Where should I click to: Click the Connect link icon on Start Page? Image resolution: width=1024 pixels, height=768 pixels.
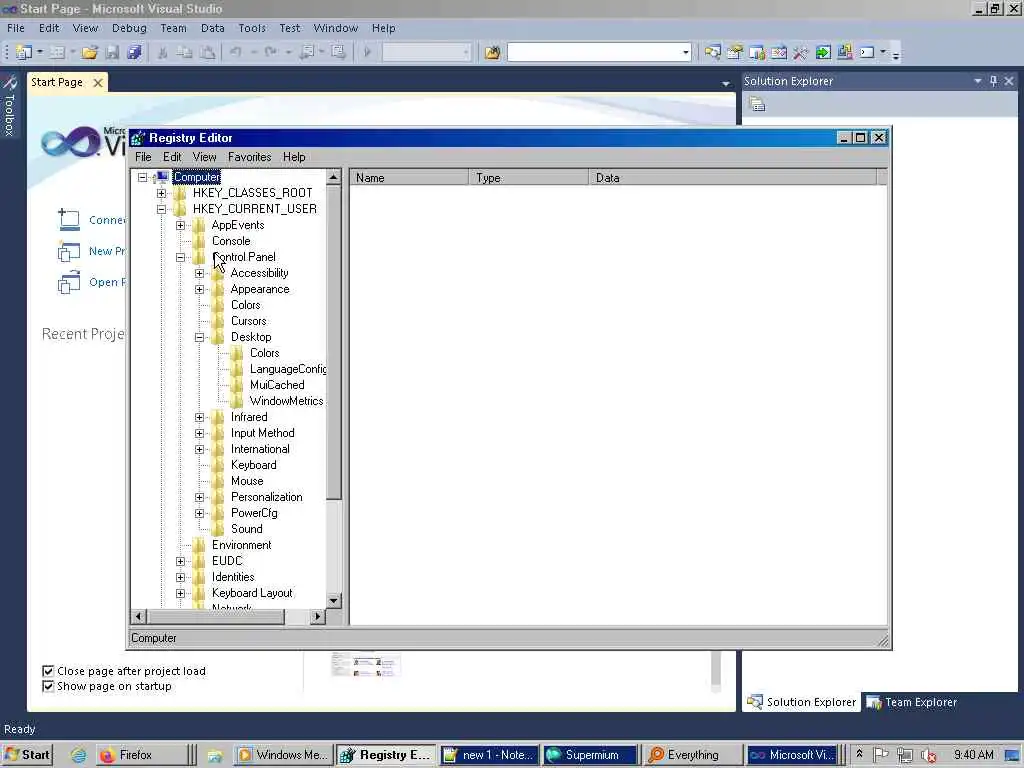(x=69, y=220)
